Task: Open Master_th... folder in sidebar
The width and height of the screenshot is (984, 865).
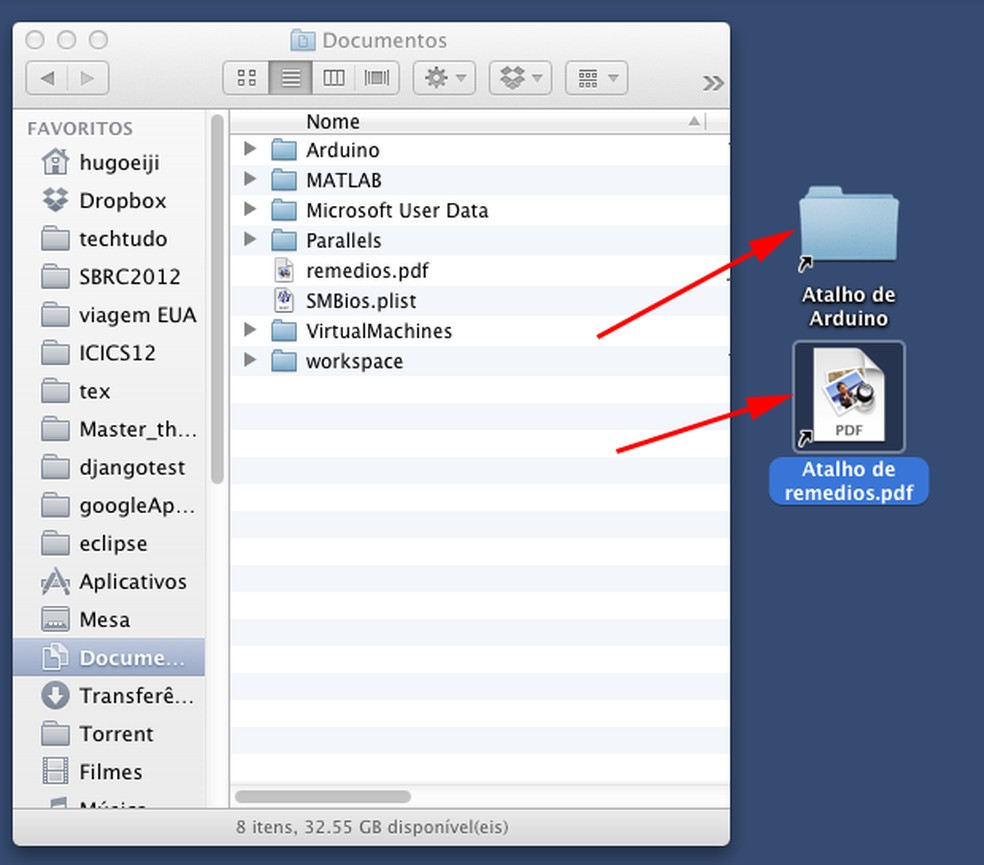Action: 109,429
